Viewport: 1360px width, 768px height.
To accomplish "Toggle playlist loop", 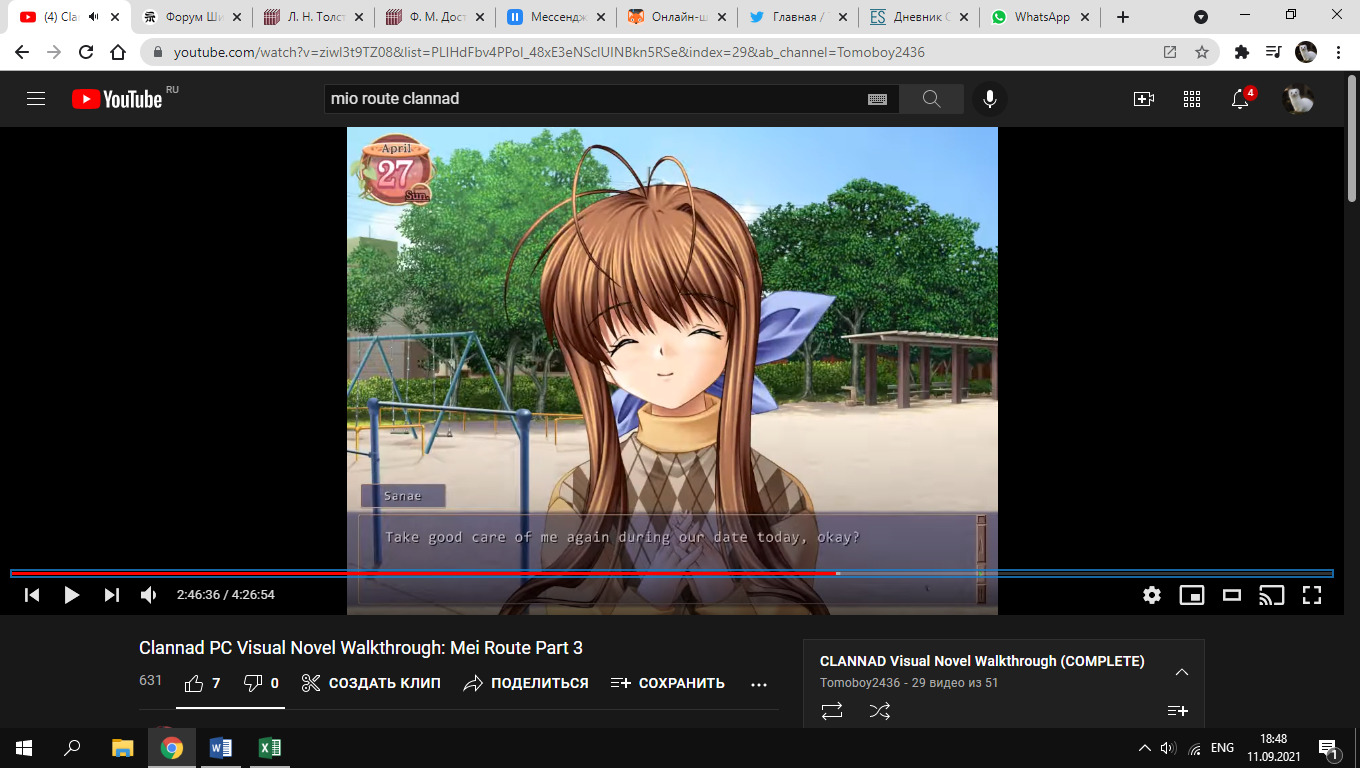I will [832, 711].
